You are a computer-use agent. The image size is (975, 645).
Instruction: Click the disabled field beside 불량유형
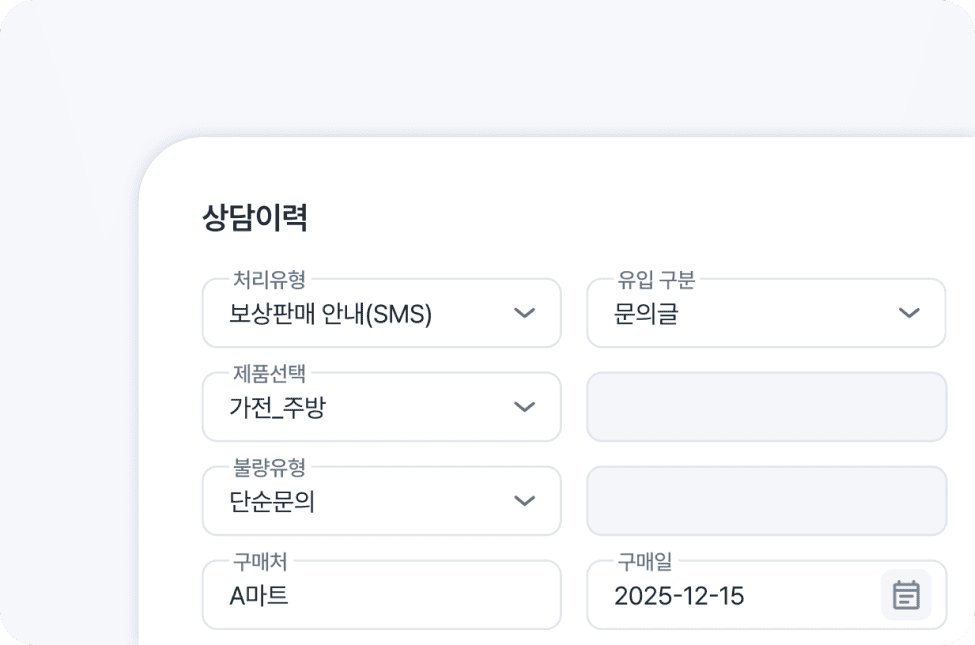pyautogui.click(x=766, y=501)
